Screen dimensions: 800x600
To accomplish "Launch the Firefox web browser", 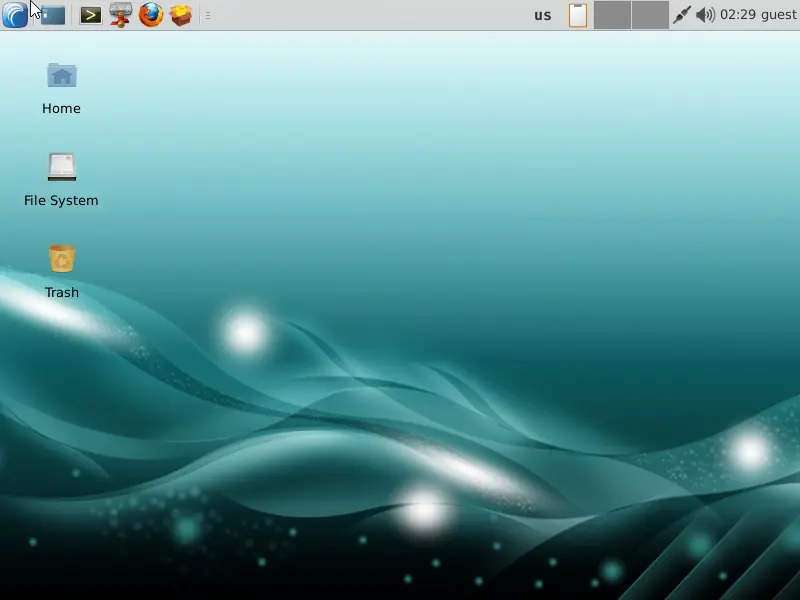I will pos(151,15).
